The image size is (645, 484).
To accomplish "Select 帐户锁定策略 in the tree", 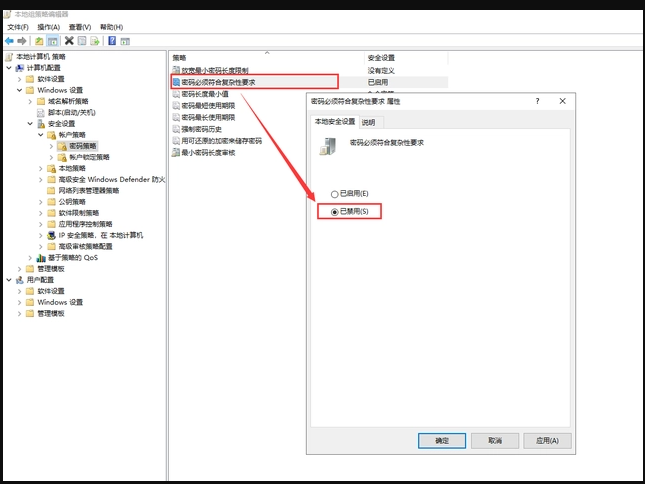I will (x=89, y=157).
